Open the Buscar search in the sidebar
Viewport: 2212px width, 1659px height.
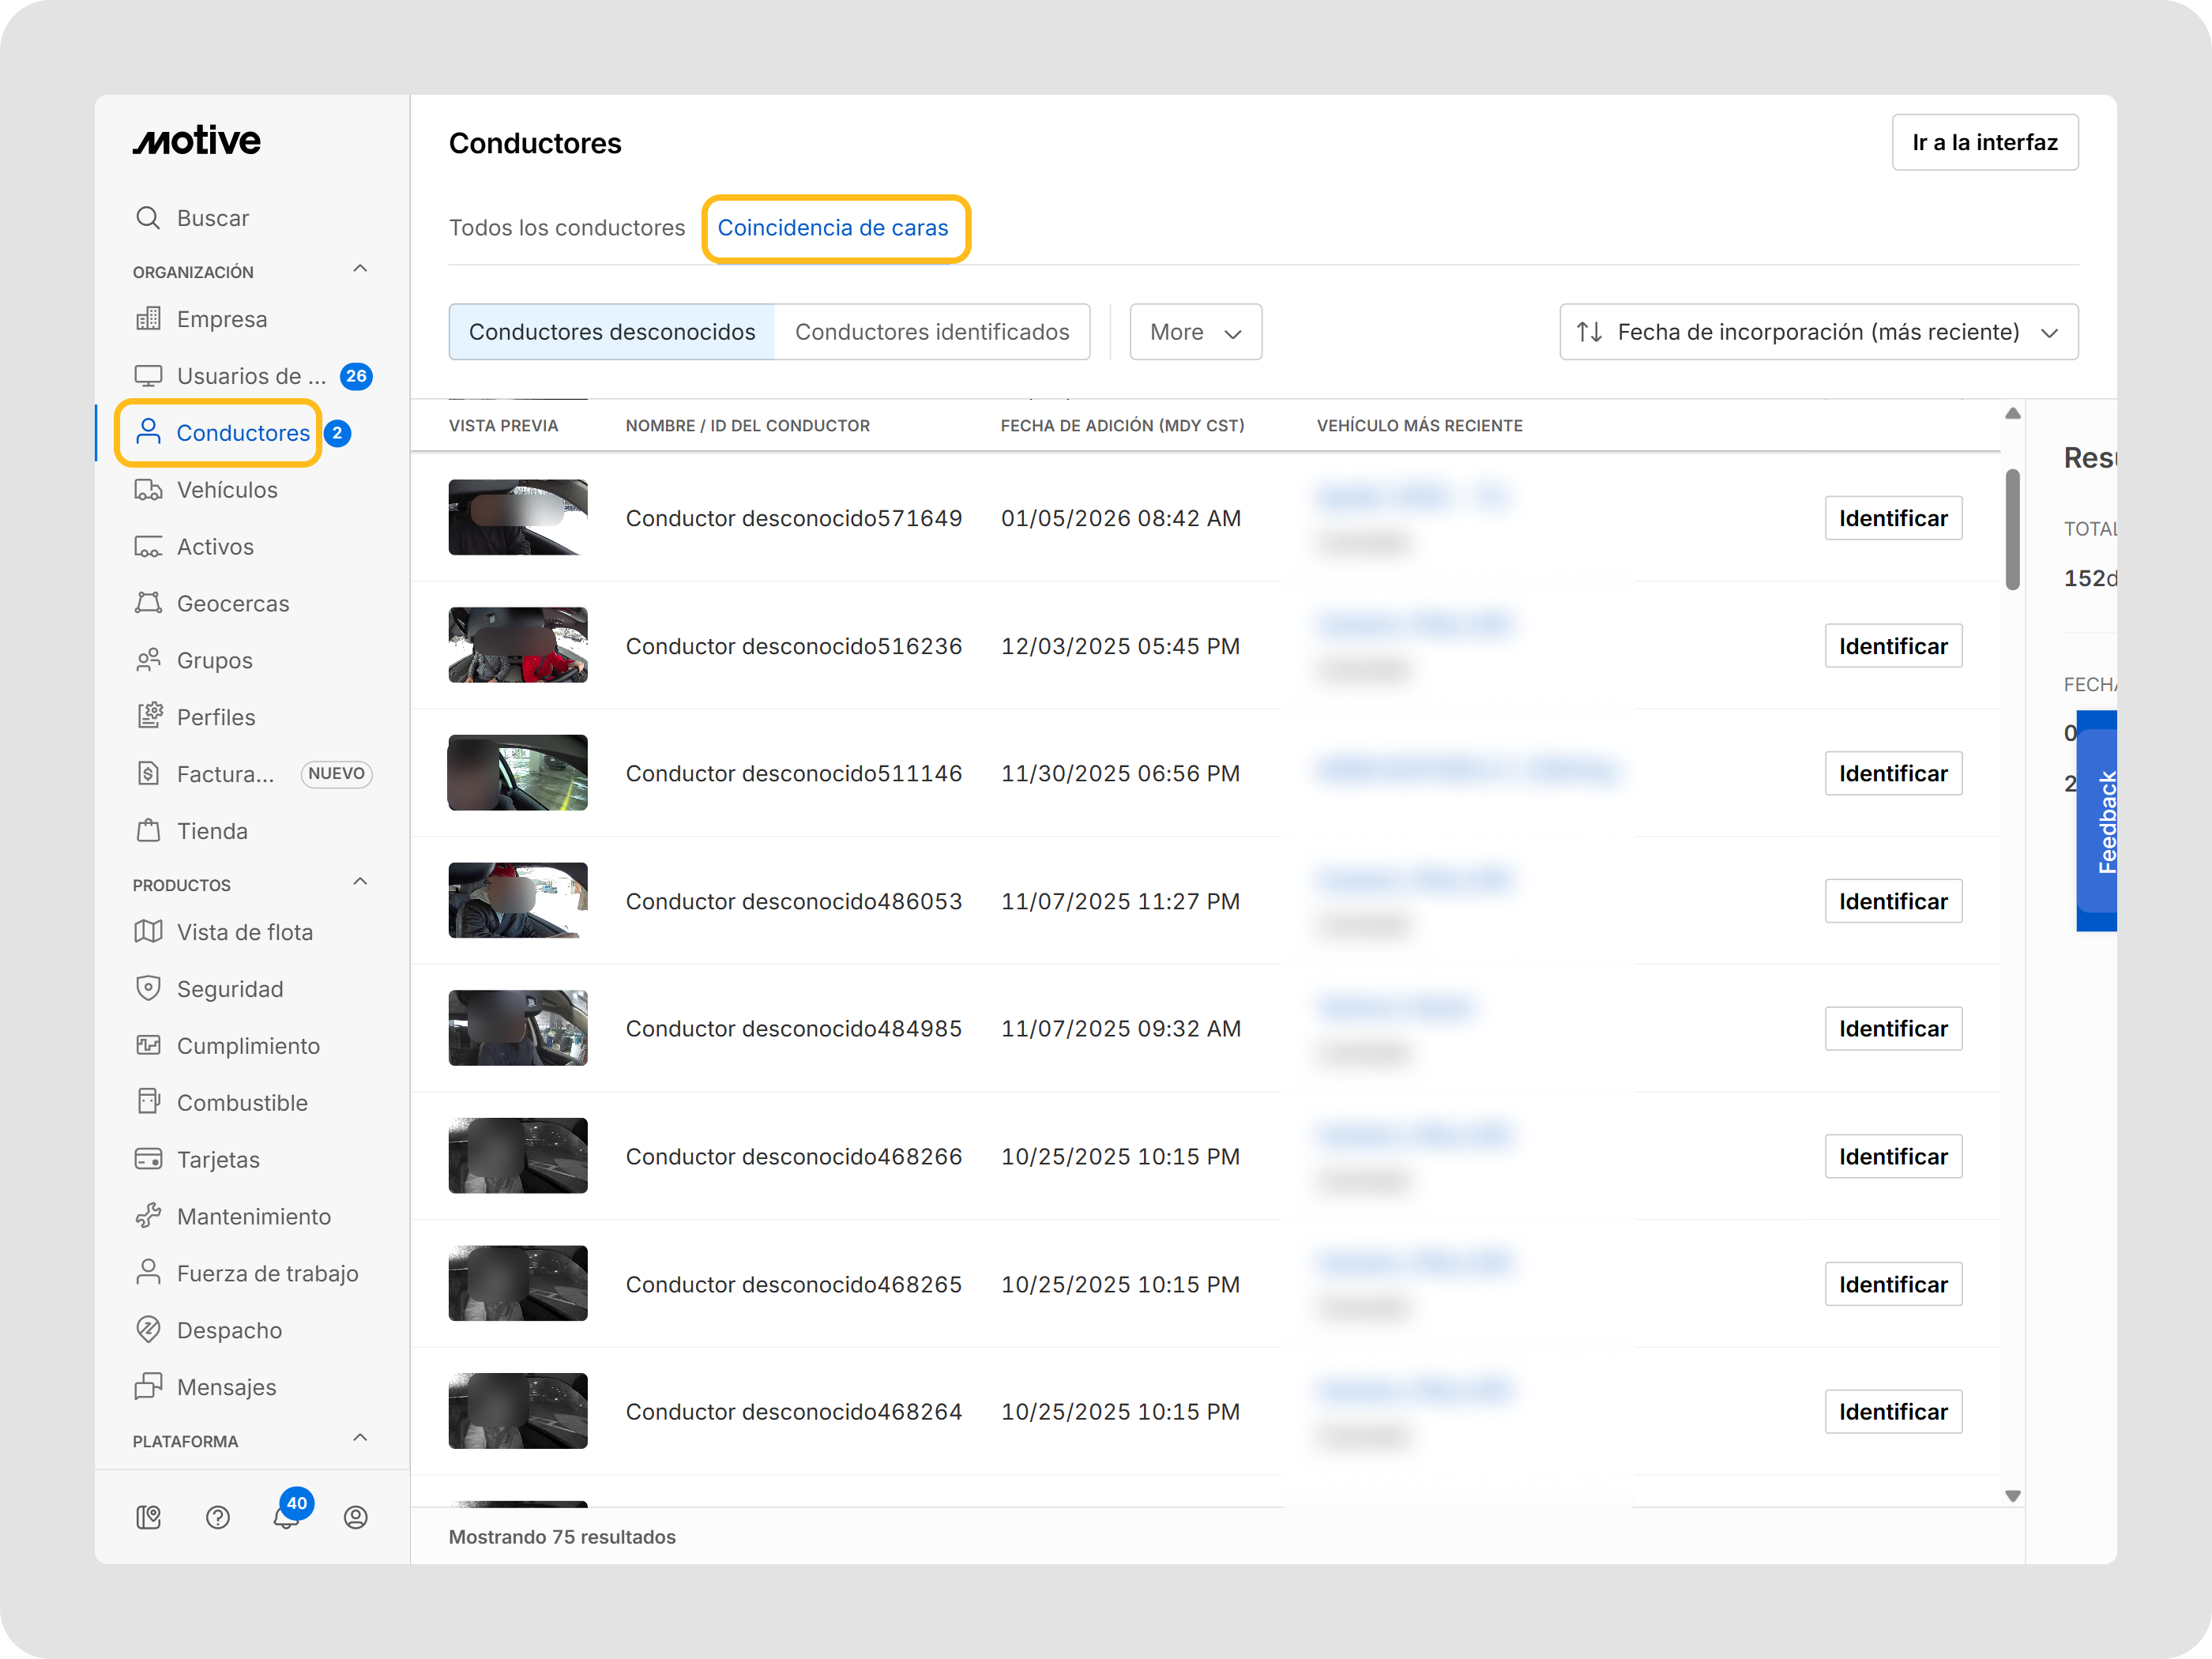point(211,217)
